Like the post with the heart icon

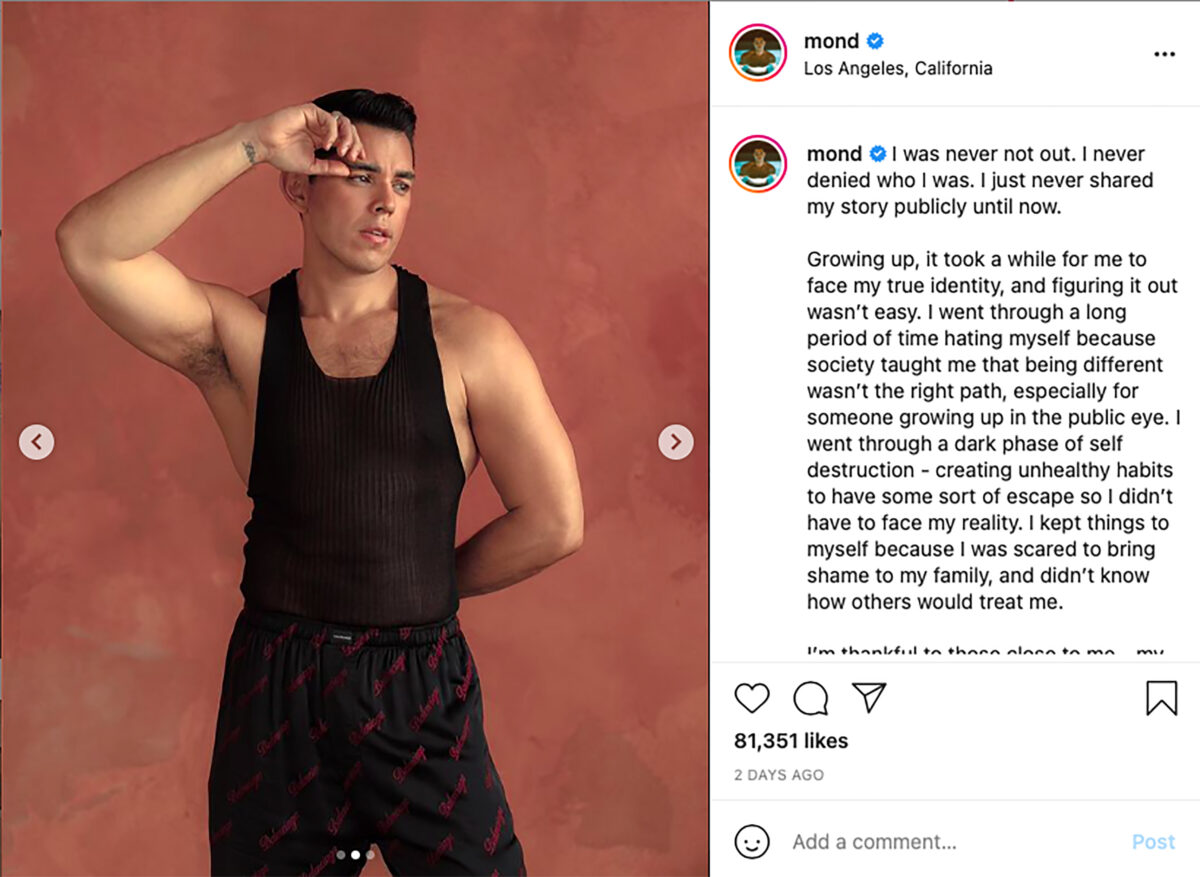click(x=752, y=697)
